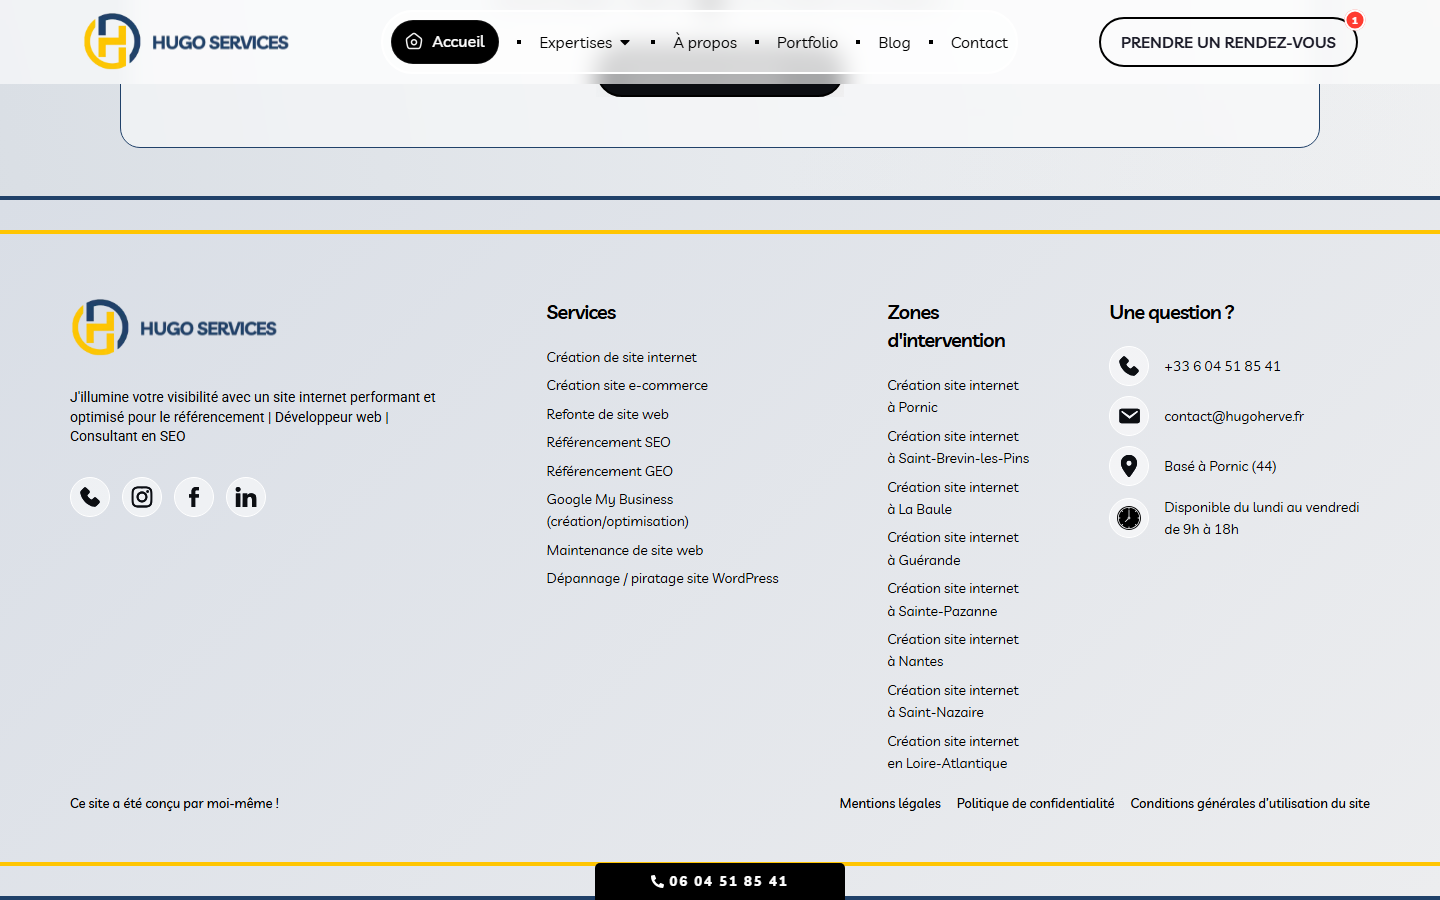Screen dimensions: 1440x900
Task: Open Création site e-commerce link
Action: point(627,385)
